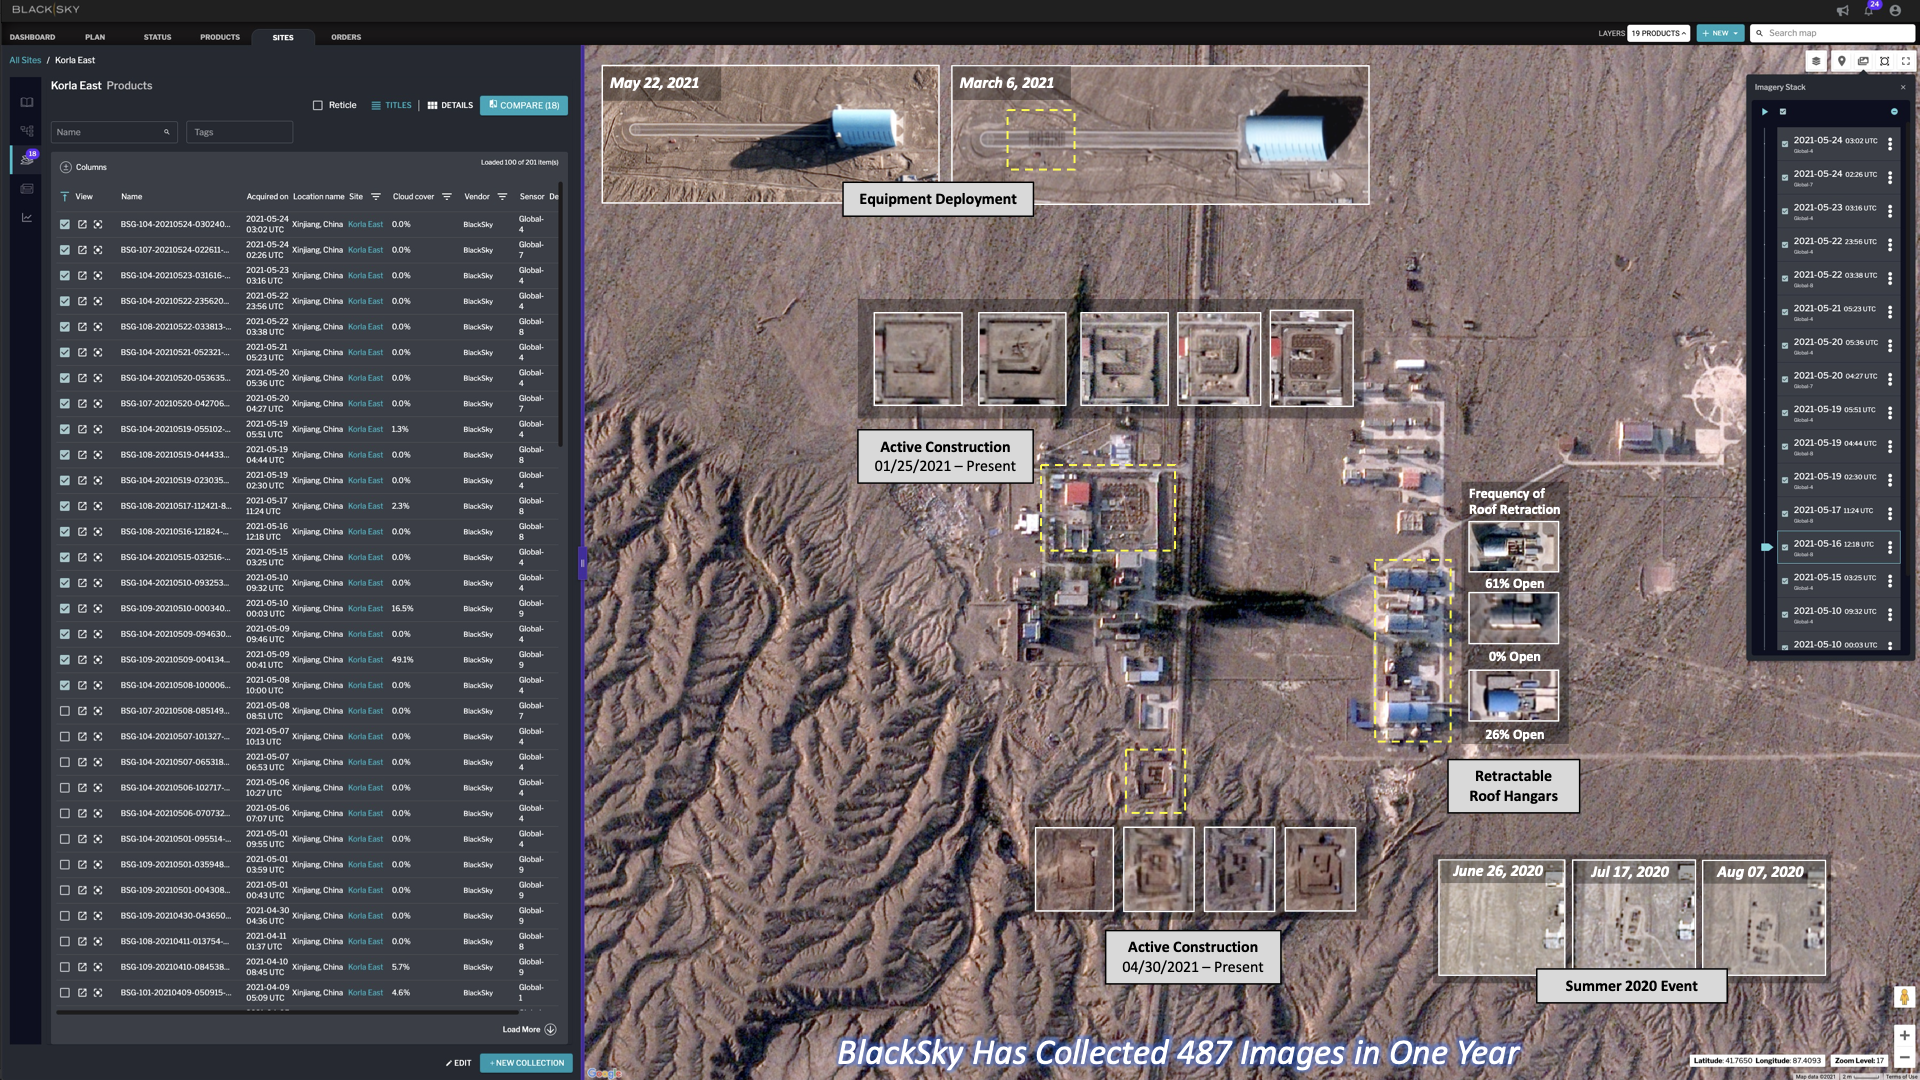The width and height of the screenshot is (1920, 1080).
Task: Zoom out the map with minus button
Action: pos(1904,1057)
